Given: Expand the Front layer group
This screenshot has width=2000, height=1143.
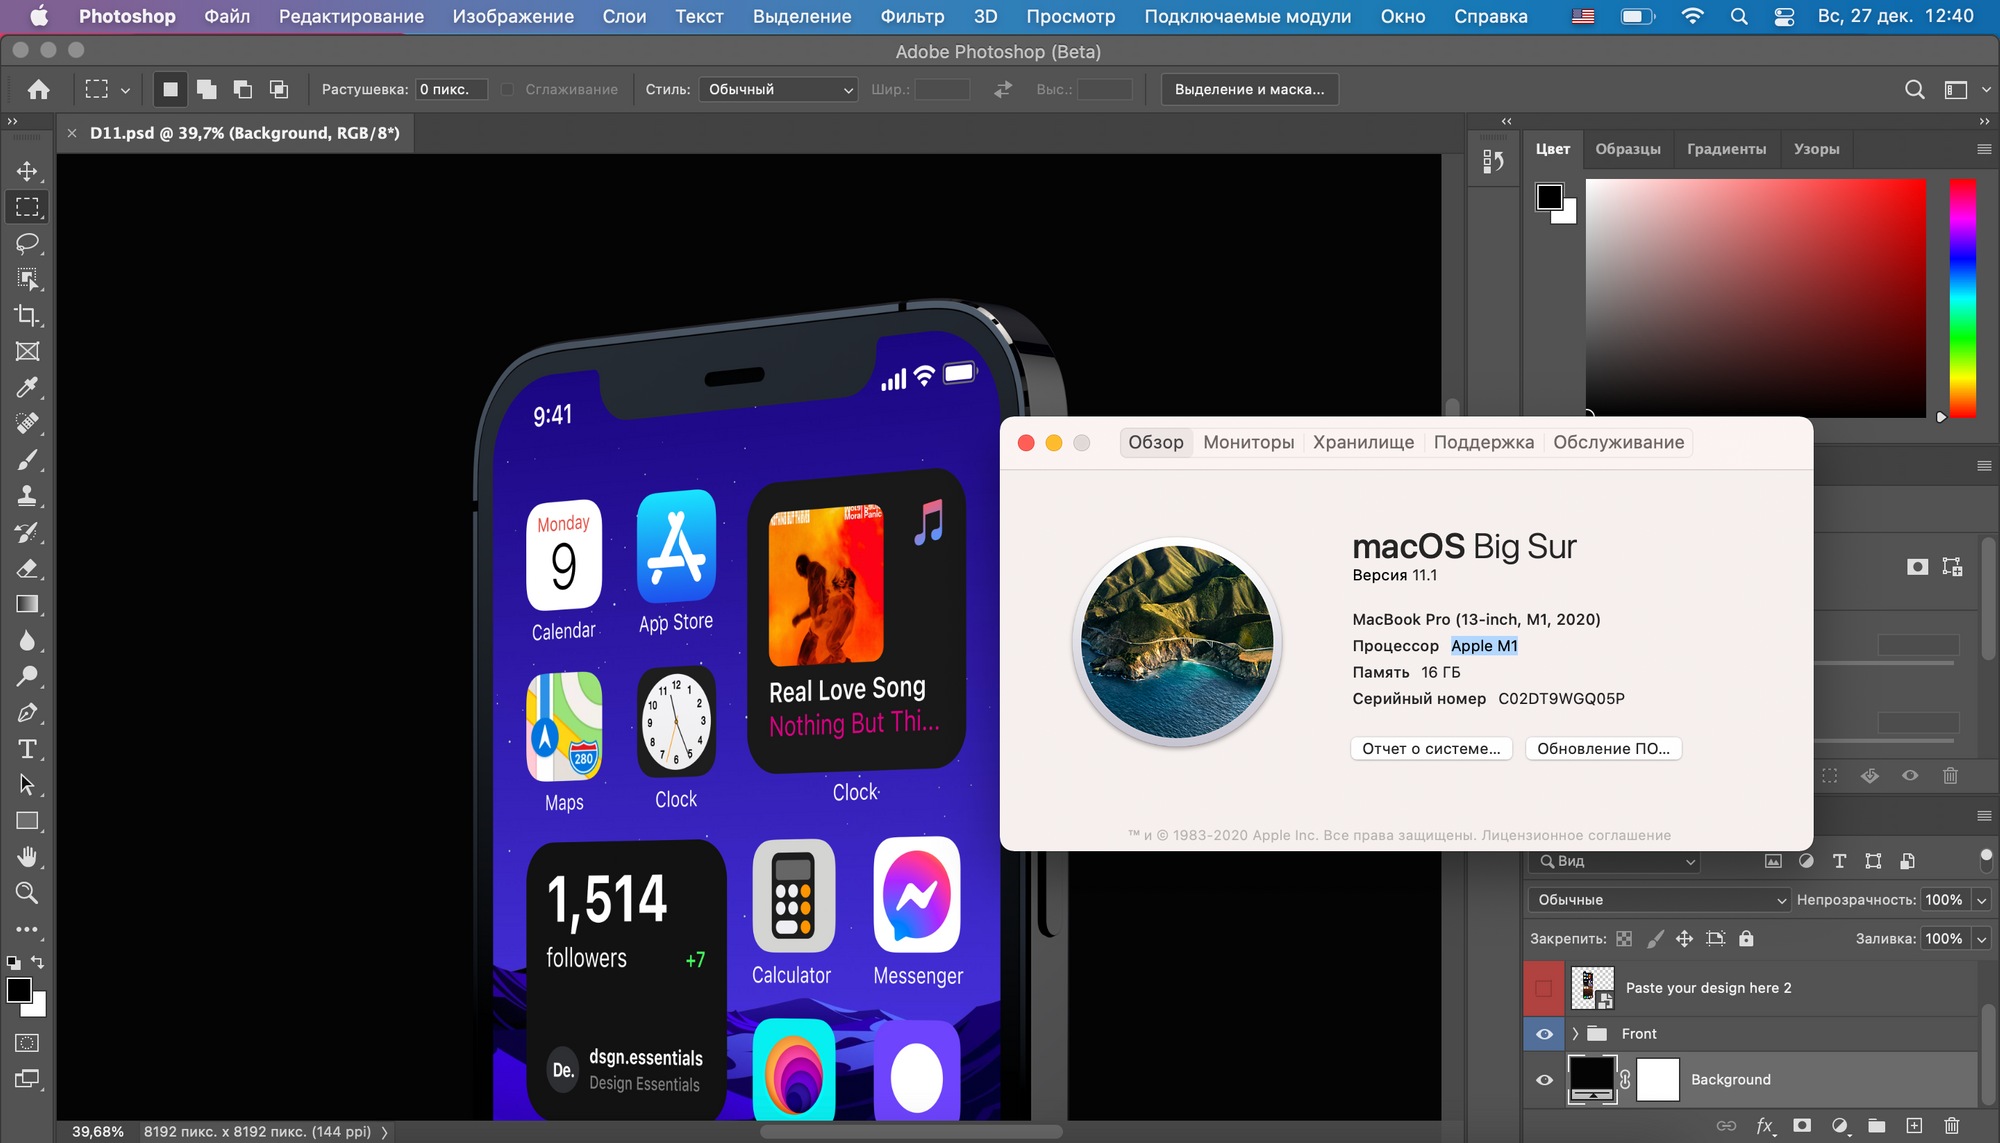Looking at the screenshot, I should click(x=1575, y=1033).
